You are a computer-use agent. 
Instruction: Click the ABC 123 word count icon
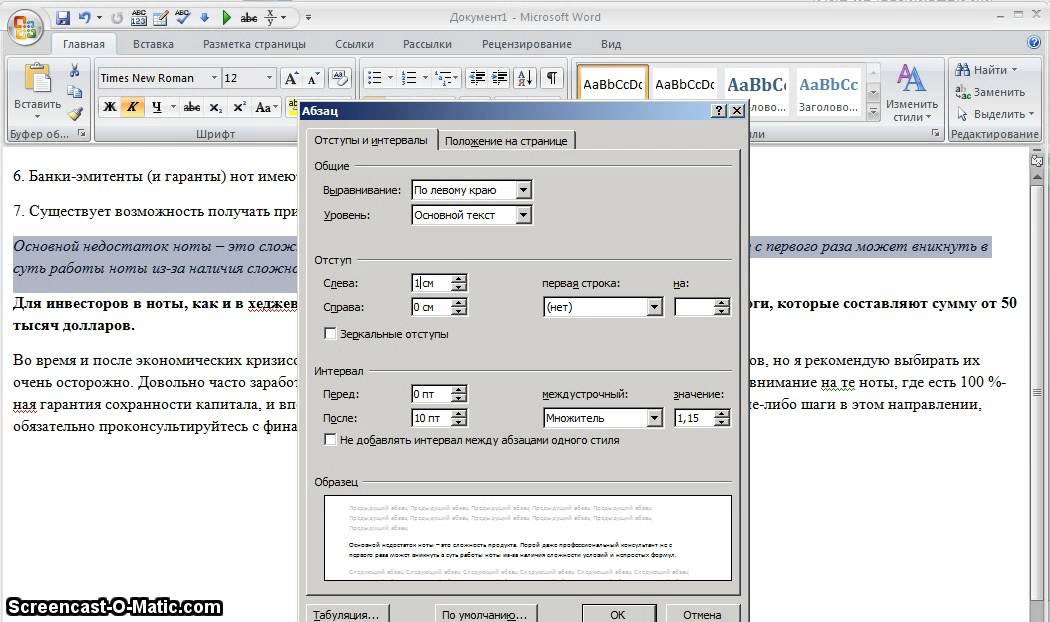tap(139, 17)
